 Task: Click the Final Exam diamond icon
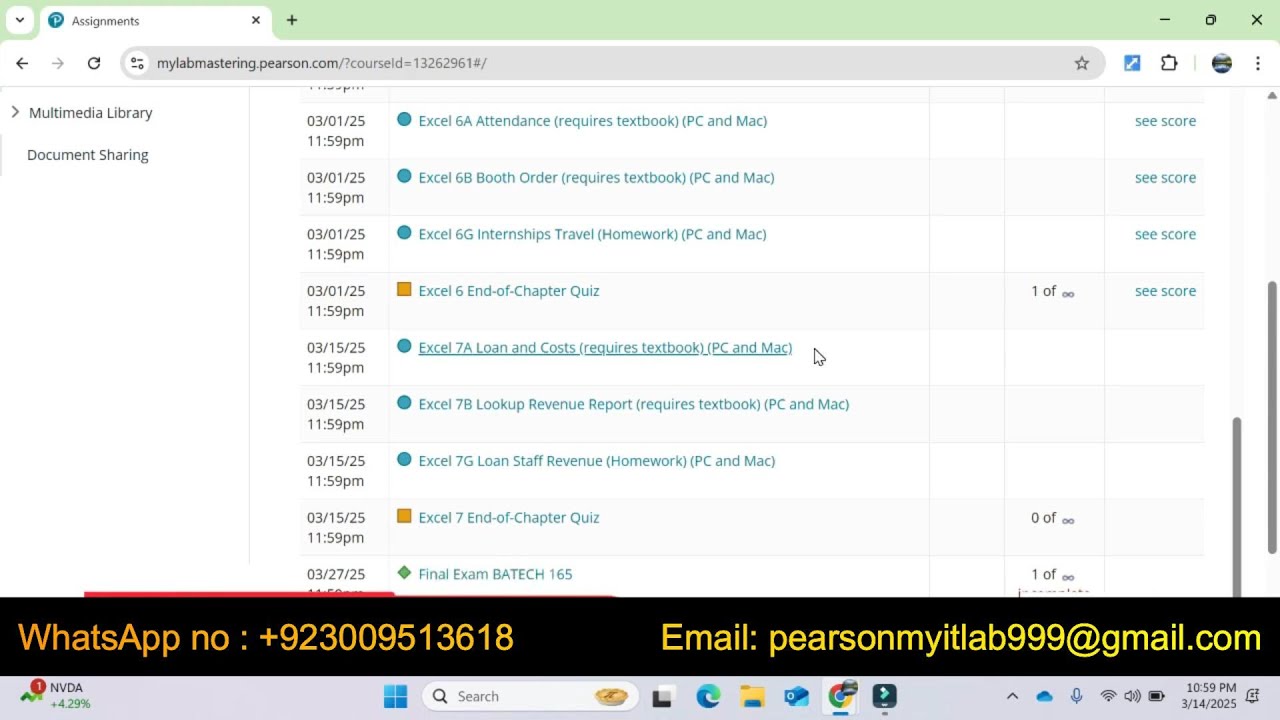[404, 573]
